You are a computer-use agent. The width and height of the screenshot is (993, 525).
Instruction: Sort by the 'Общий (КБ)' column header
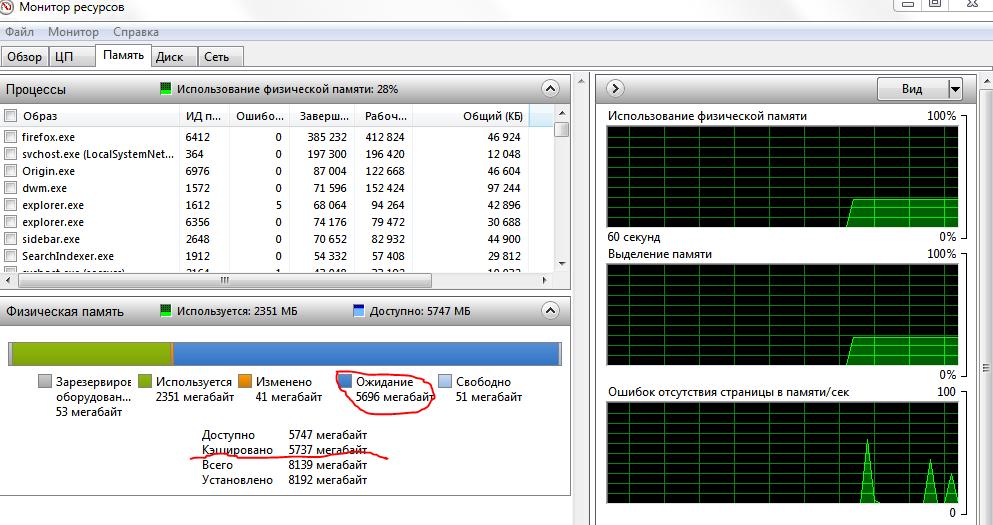(472, 116)
